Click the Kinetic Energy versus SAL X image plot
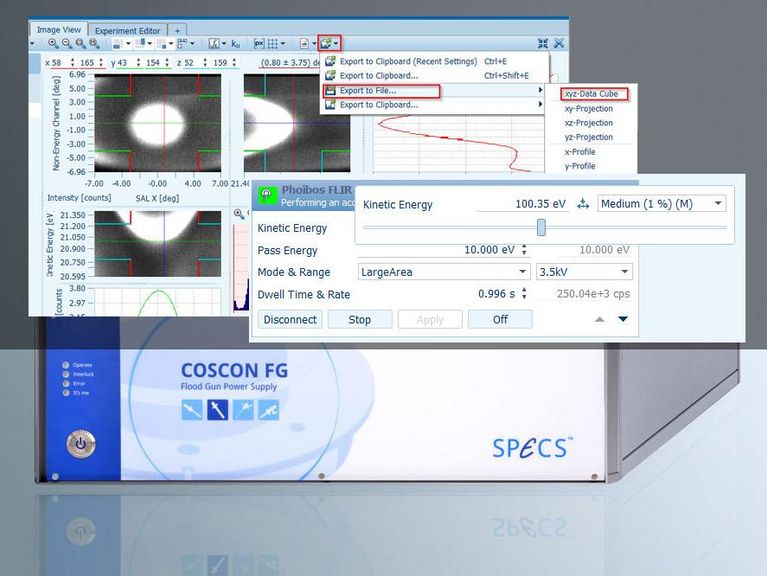The image size is (767, 576). [x=158, y=244]
